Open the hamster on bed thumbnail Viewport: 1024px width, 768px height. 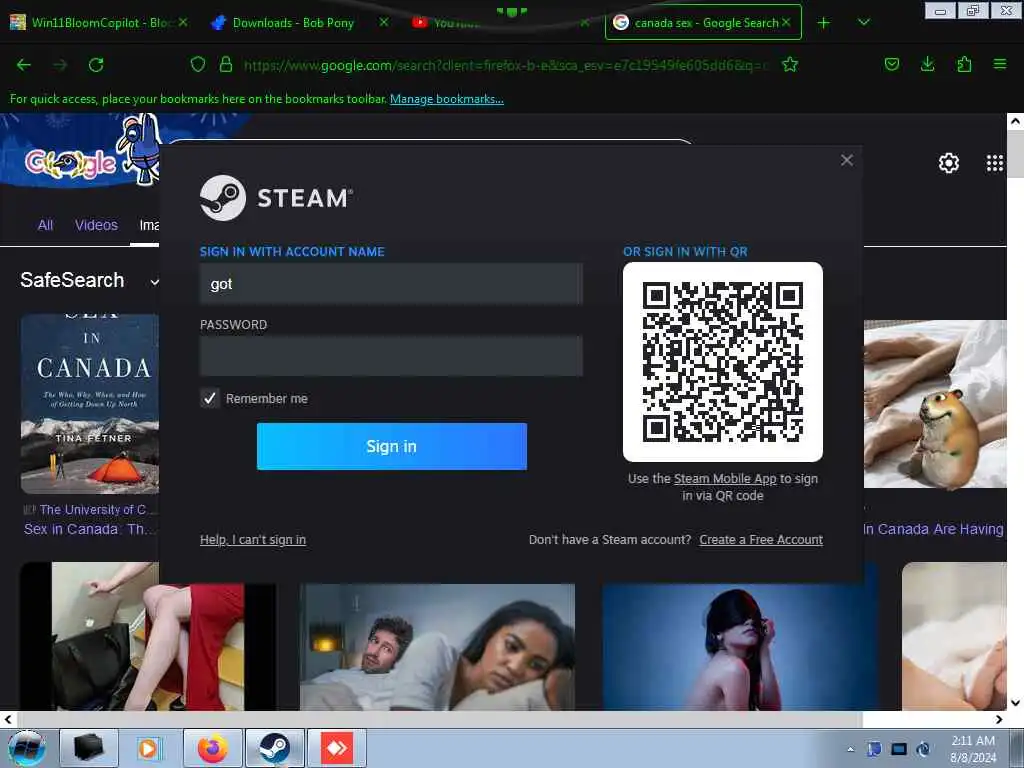click(935, 404)
